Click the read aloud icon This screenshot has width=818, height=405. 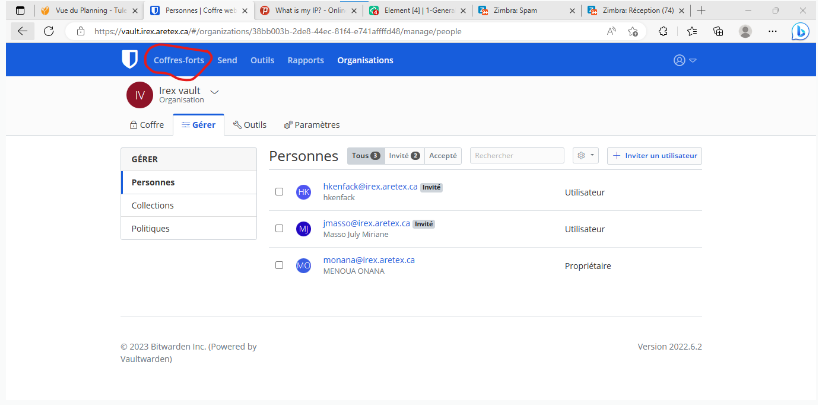click(x=611, y=31)
